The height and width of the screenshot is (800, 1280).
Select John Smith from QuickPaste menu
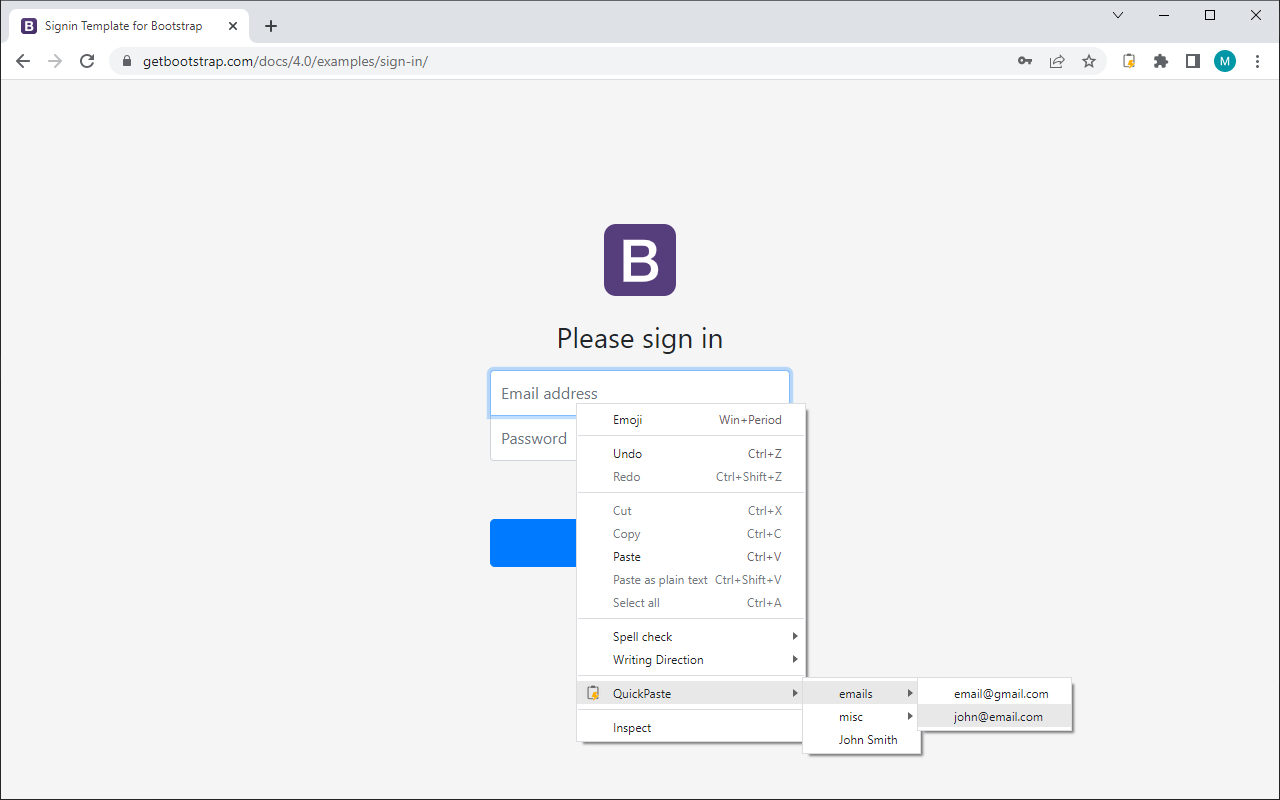[867, 739]
